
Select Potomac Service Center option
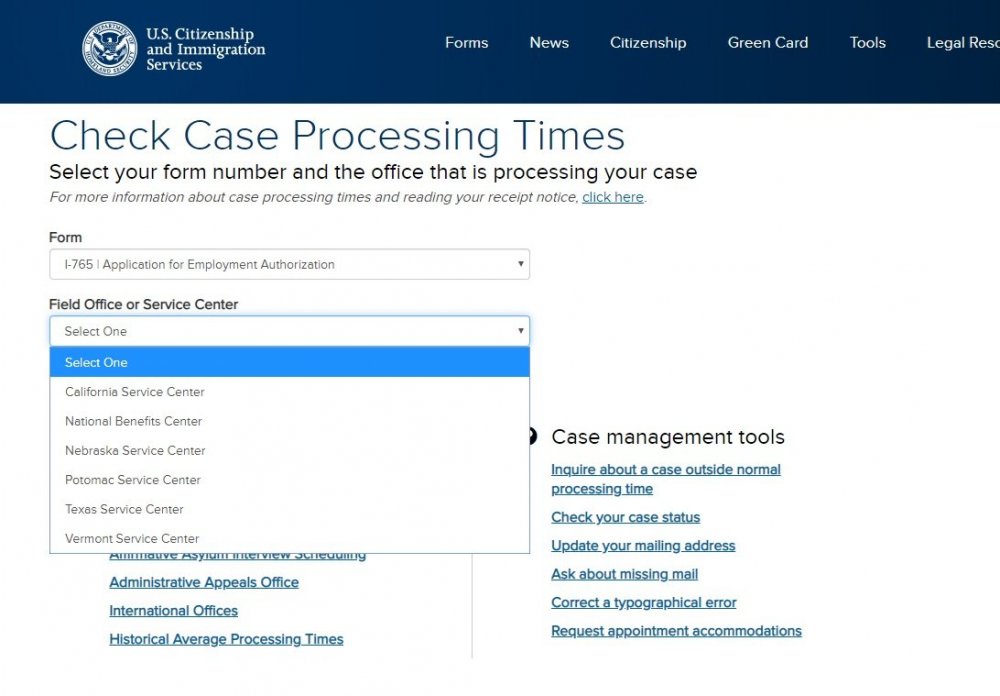290,480
